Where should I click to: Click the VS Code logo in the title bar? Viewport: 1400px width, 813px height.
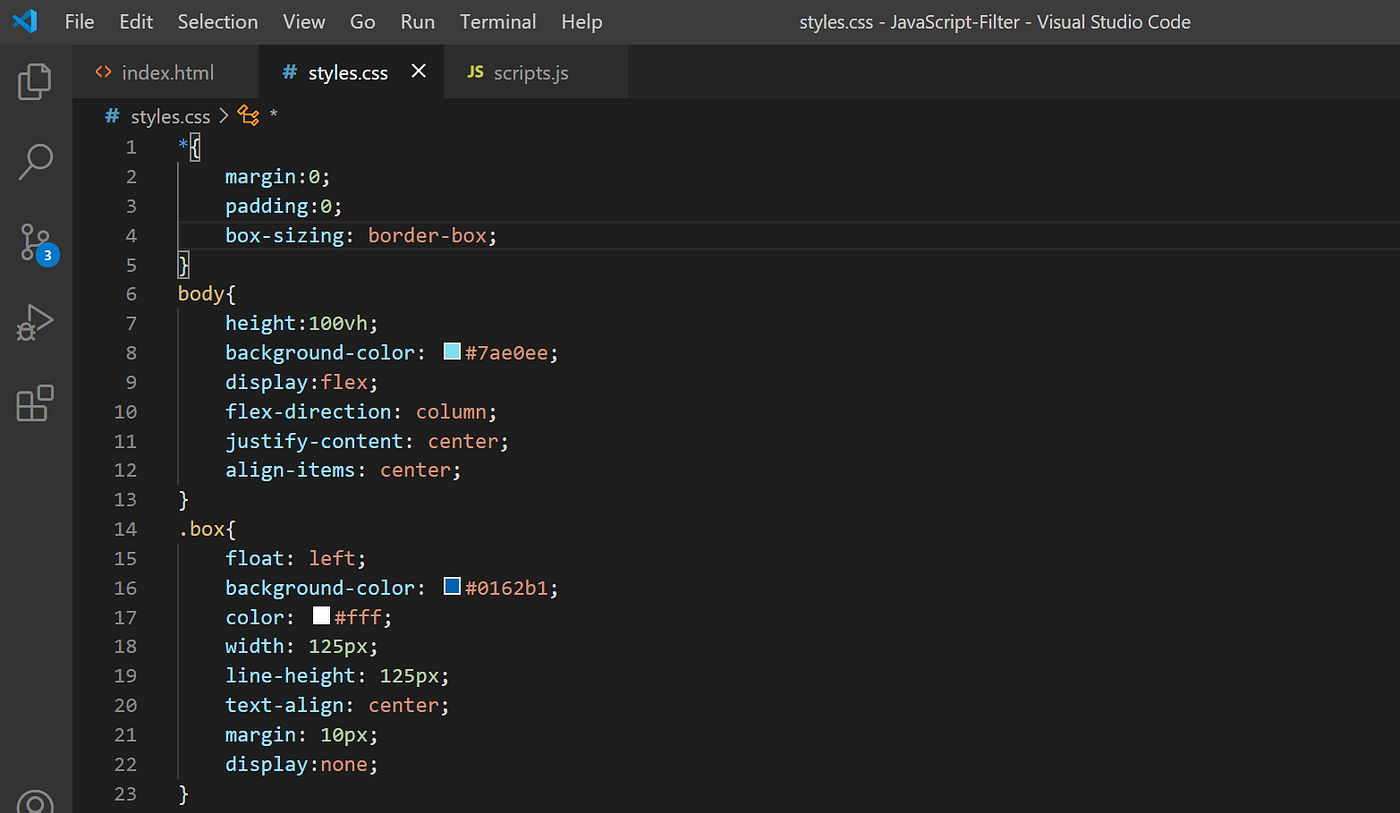click(x=24, y=21)
